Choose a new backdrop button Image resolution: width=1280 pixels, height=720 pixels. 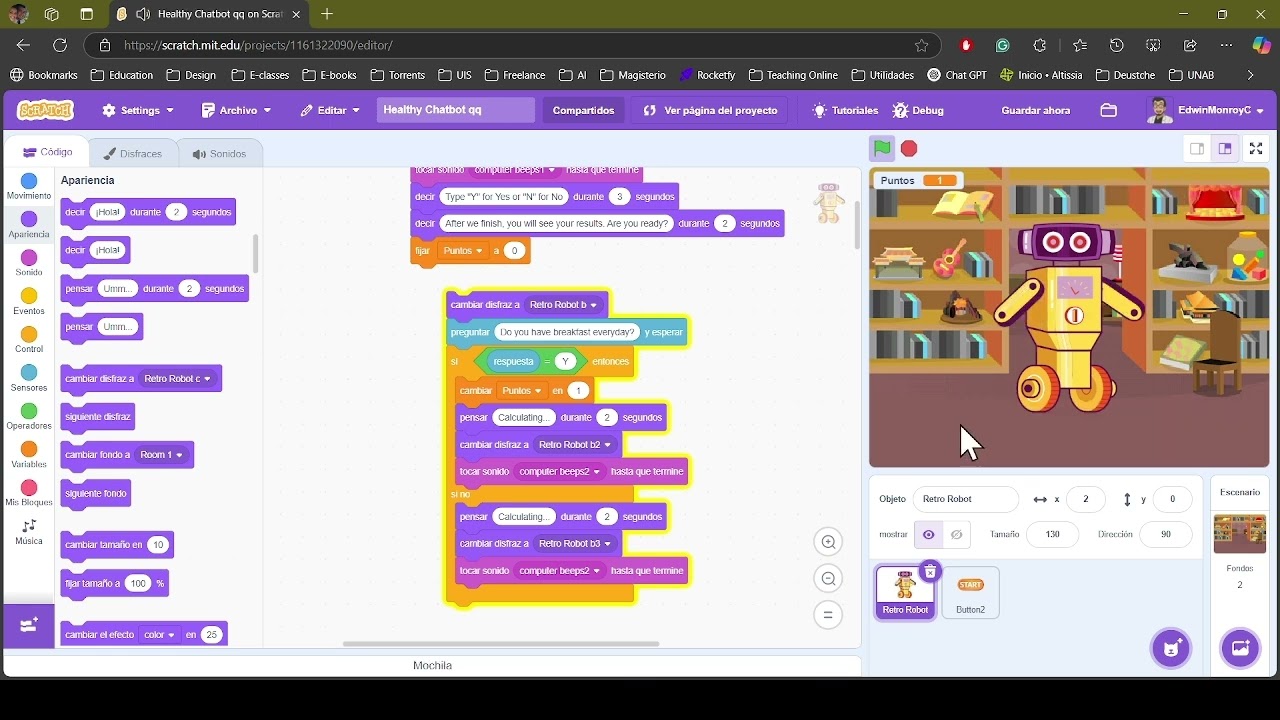coord(1240,647)
